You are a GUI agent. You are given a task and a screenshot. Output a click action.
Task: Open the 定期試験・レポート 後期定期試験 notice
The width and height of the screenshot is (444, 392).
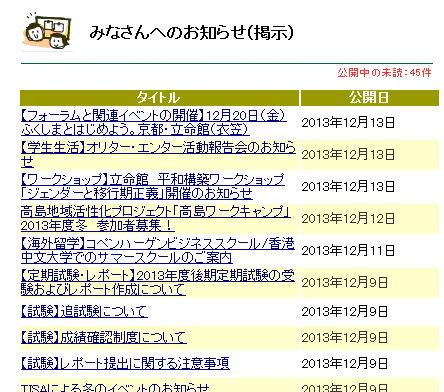158,282
